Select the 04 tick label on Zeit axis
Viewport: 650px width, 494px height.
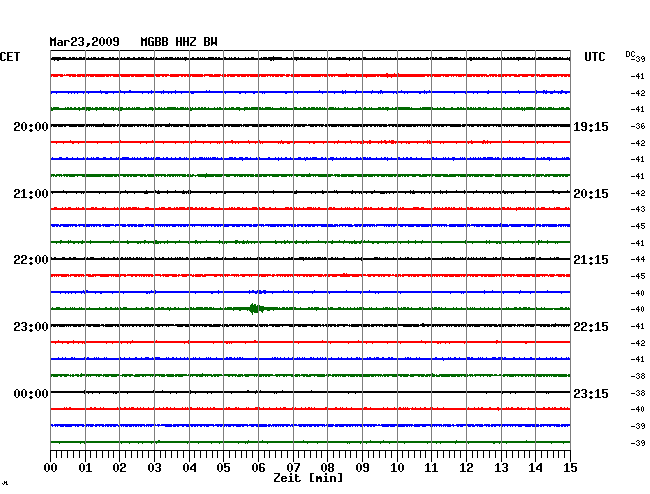tap(189, 467)
